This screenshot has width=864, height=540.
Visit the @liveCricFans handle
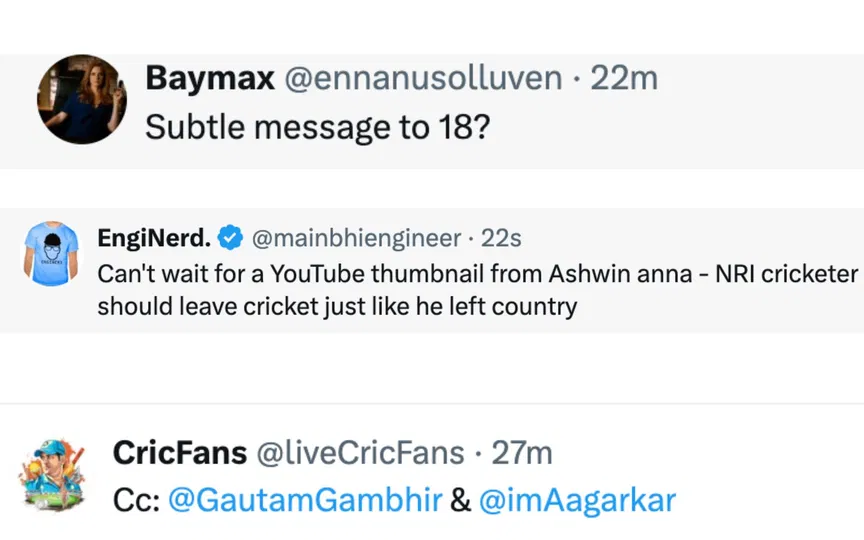(x=361, y=453)
